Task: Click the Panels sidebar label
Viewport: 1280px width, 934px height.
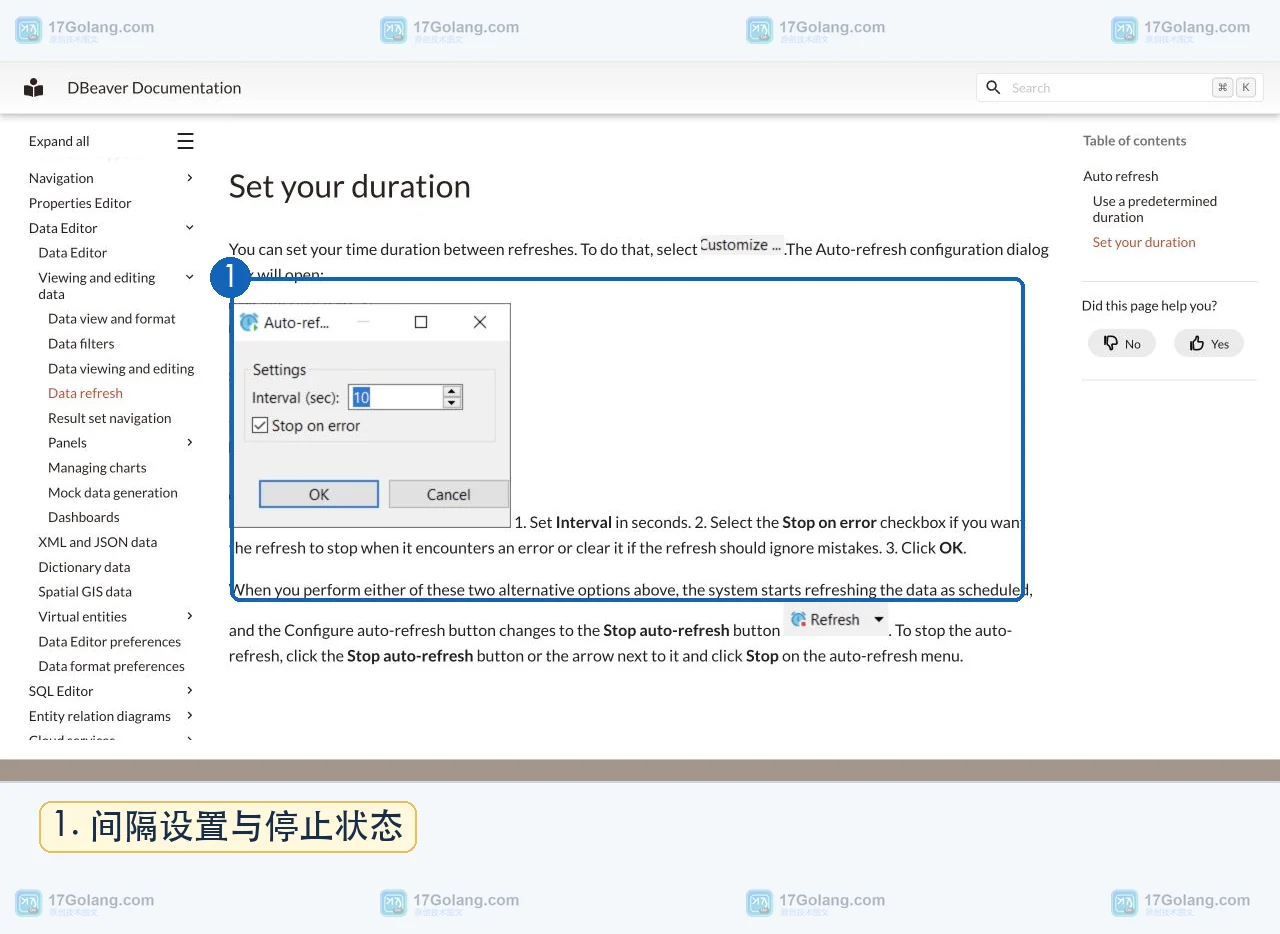Action: 67,442
